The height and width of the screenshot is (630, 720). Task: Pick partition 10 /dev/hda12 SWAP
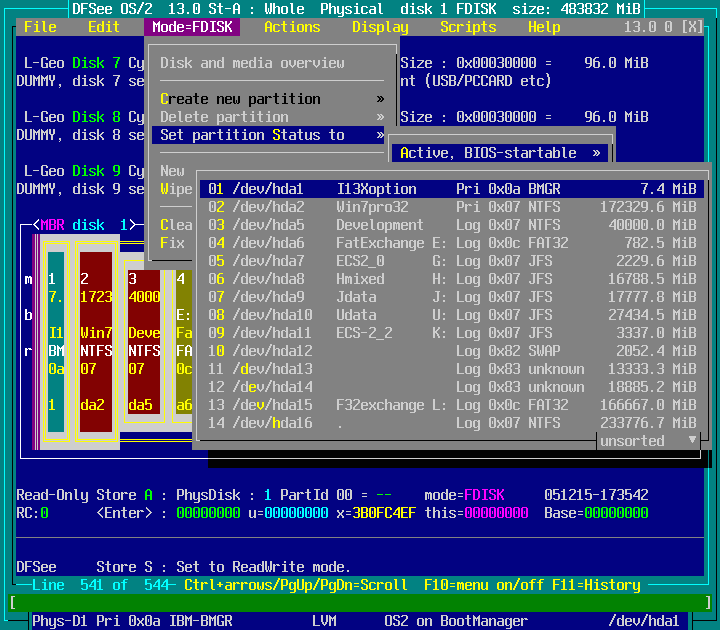452,351
